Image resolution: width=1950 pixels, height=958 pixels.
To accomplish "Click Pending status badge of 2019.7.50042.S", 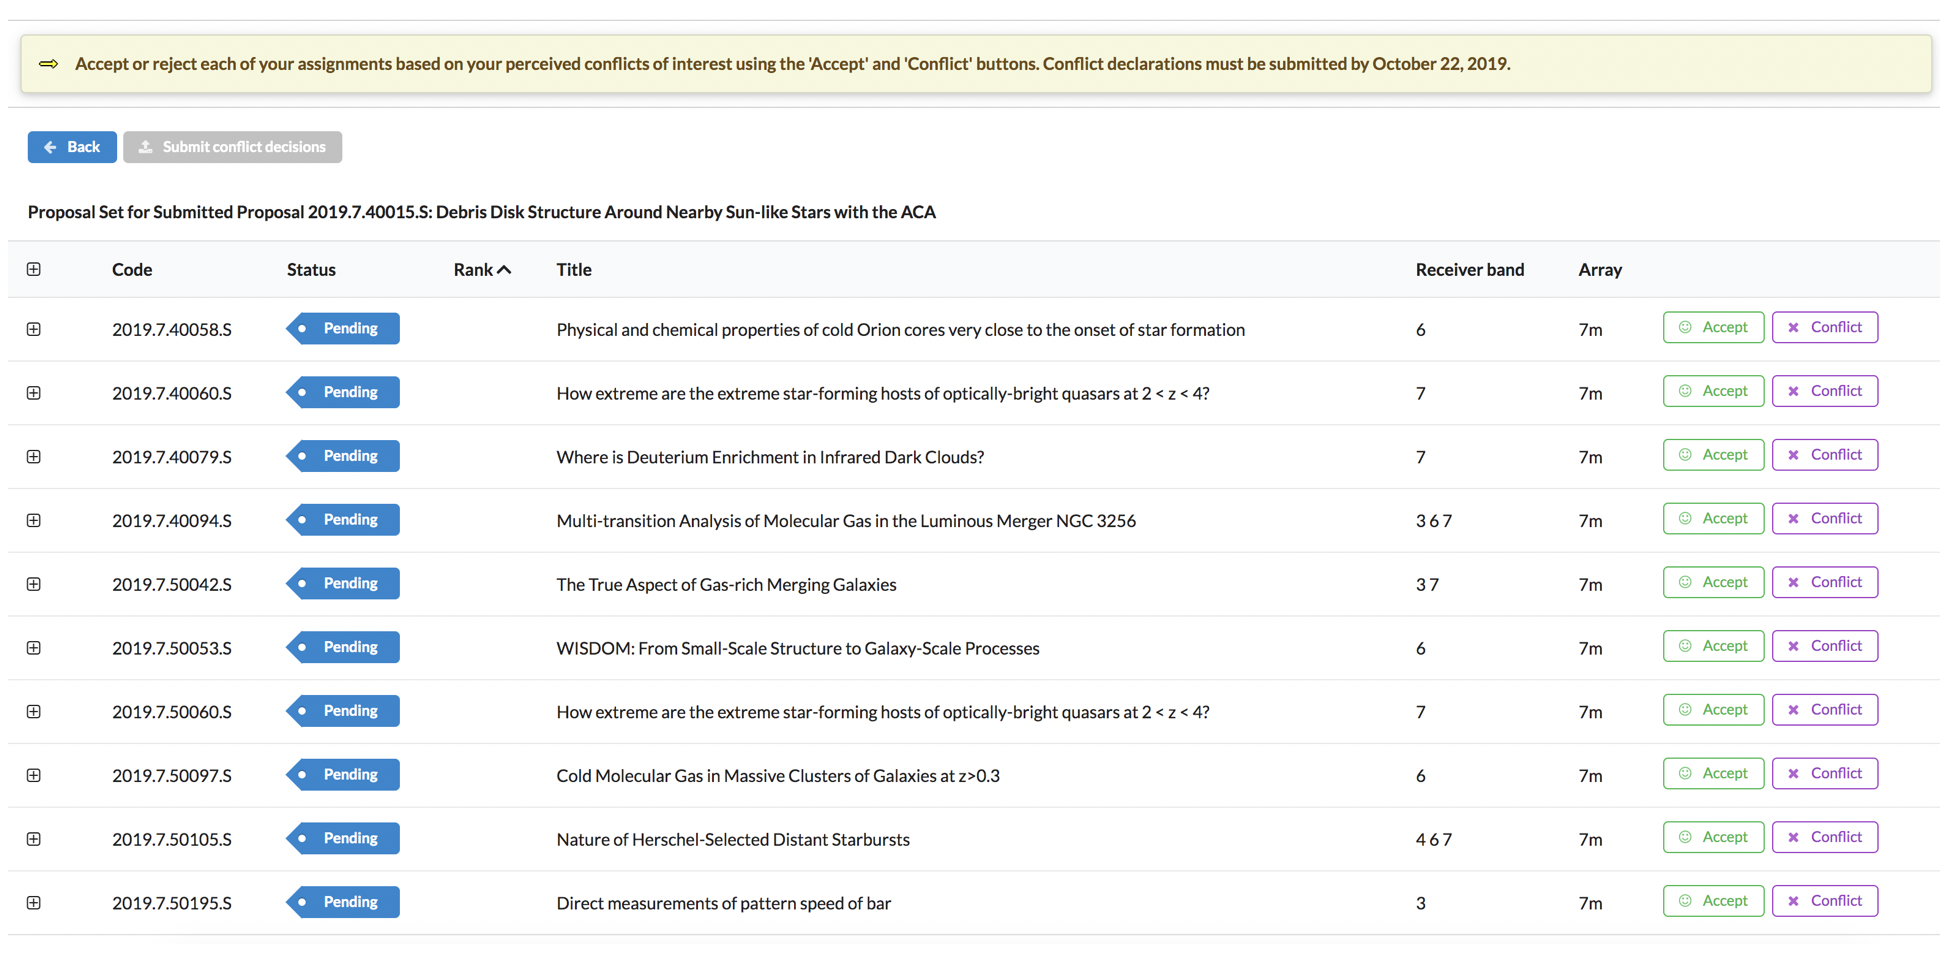I will coord(343,583).
